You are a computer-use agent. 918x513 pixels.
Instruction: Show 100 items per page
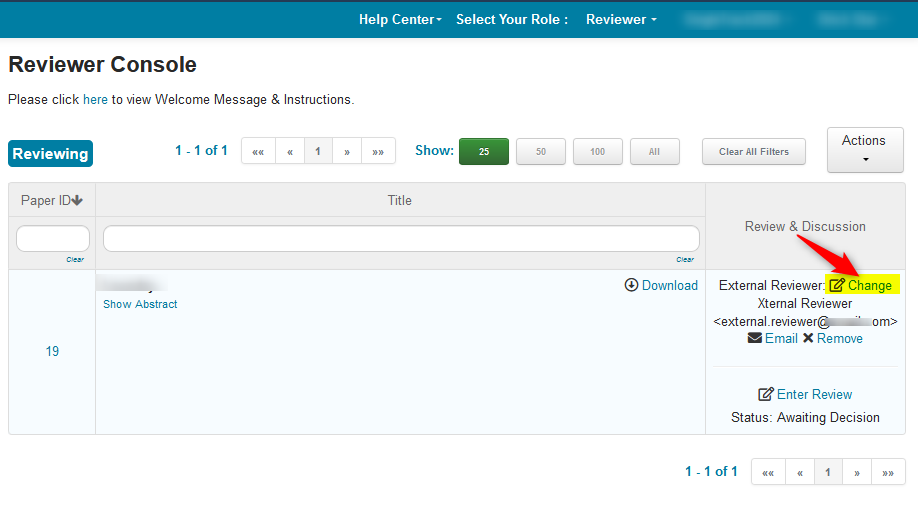tap(598, 152)
